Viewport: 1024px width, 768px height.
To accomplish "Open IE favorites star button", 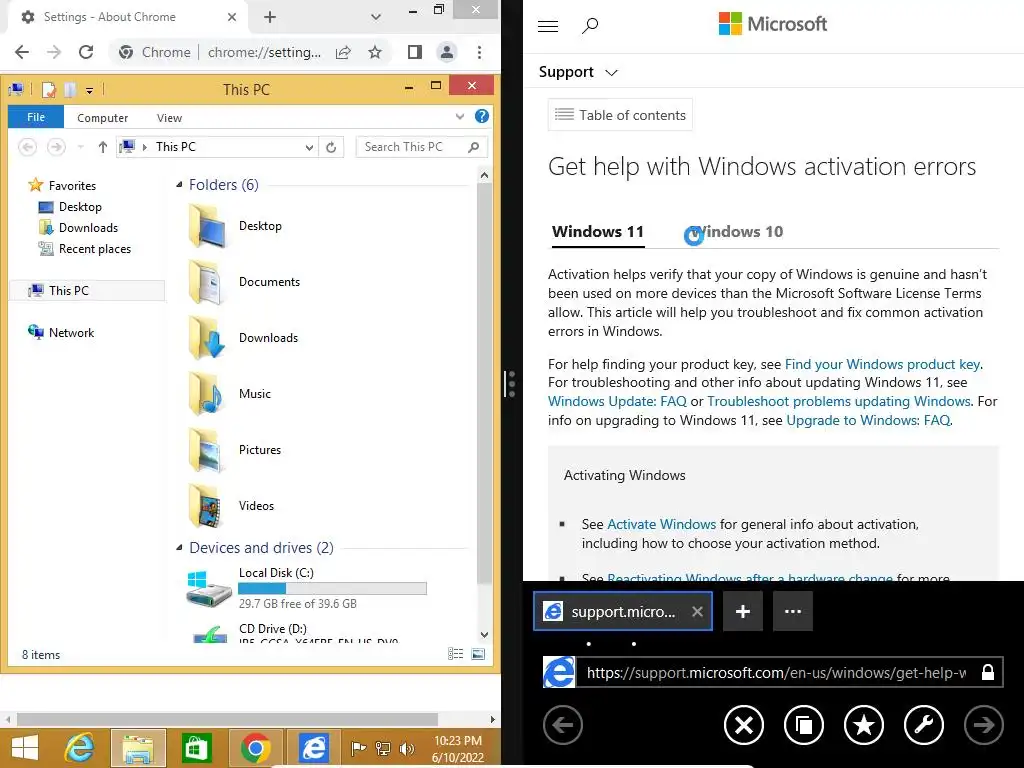I will (864, 725).
